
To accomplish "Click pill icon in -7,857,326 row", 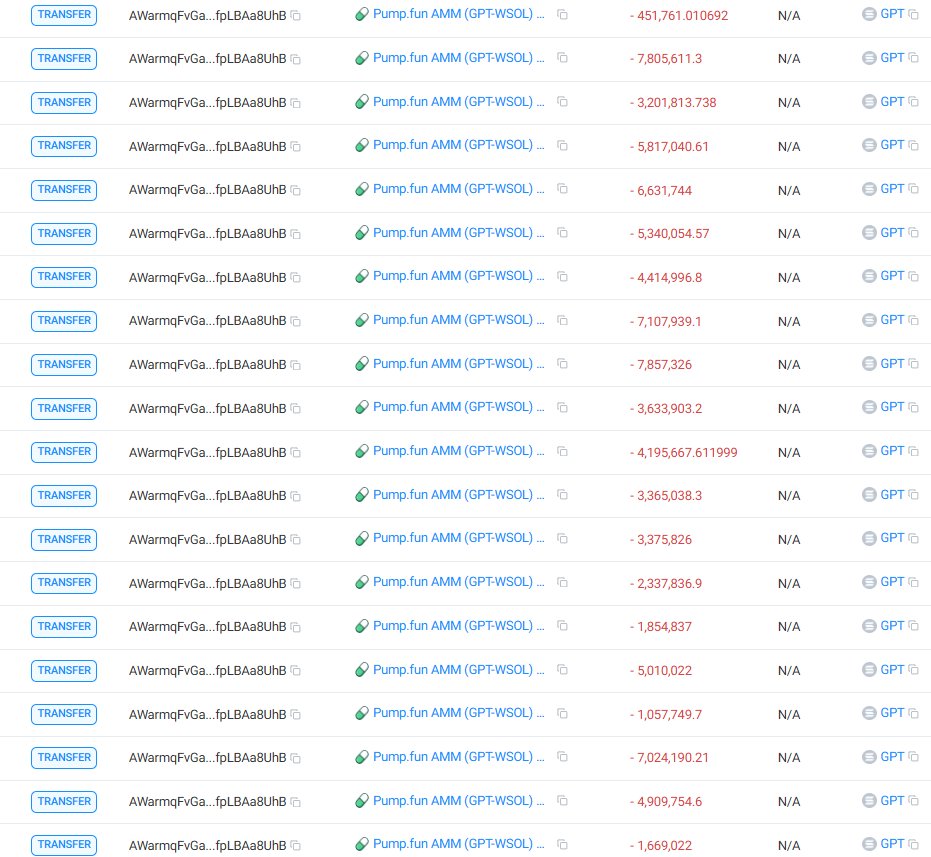I will 362,364.
